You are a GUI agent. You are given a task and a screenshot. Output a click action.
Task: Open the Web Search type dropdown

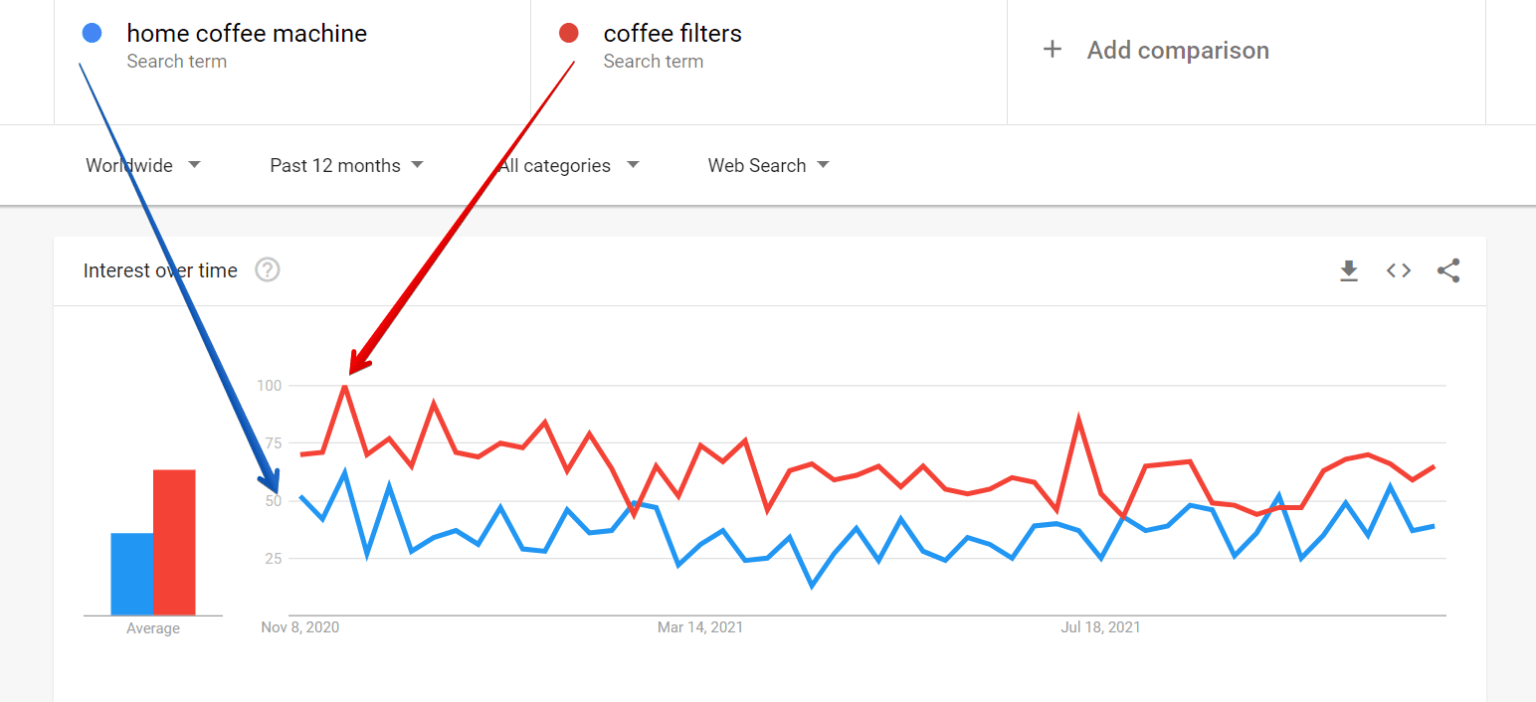coord(768,165)
